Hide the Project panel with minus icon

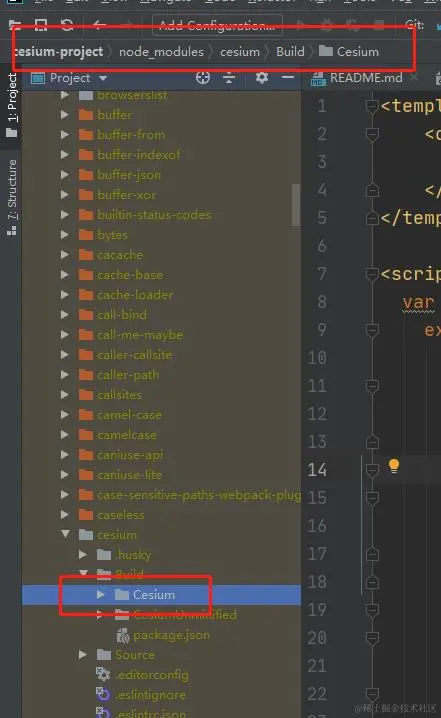point(288,77)
